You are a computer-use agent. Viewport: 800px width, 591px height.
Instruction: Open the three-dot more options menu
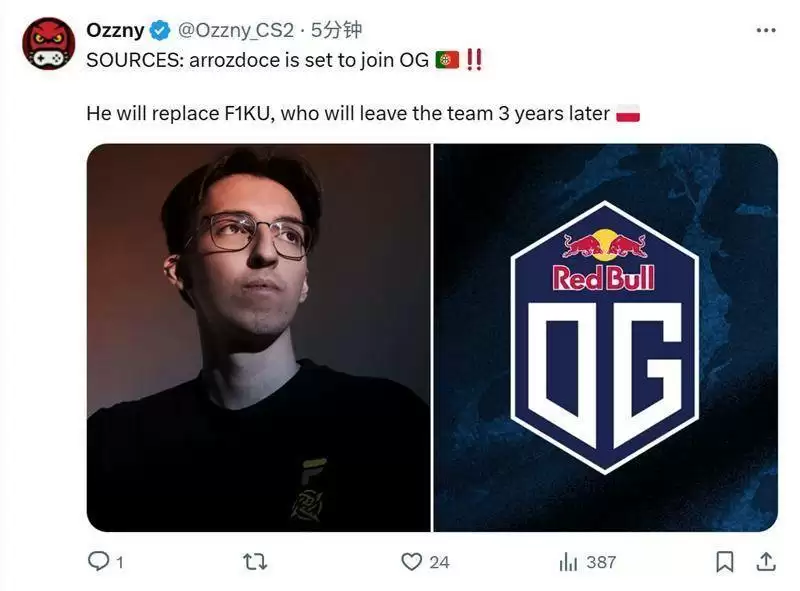[766, 31]
